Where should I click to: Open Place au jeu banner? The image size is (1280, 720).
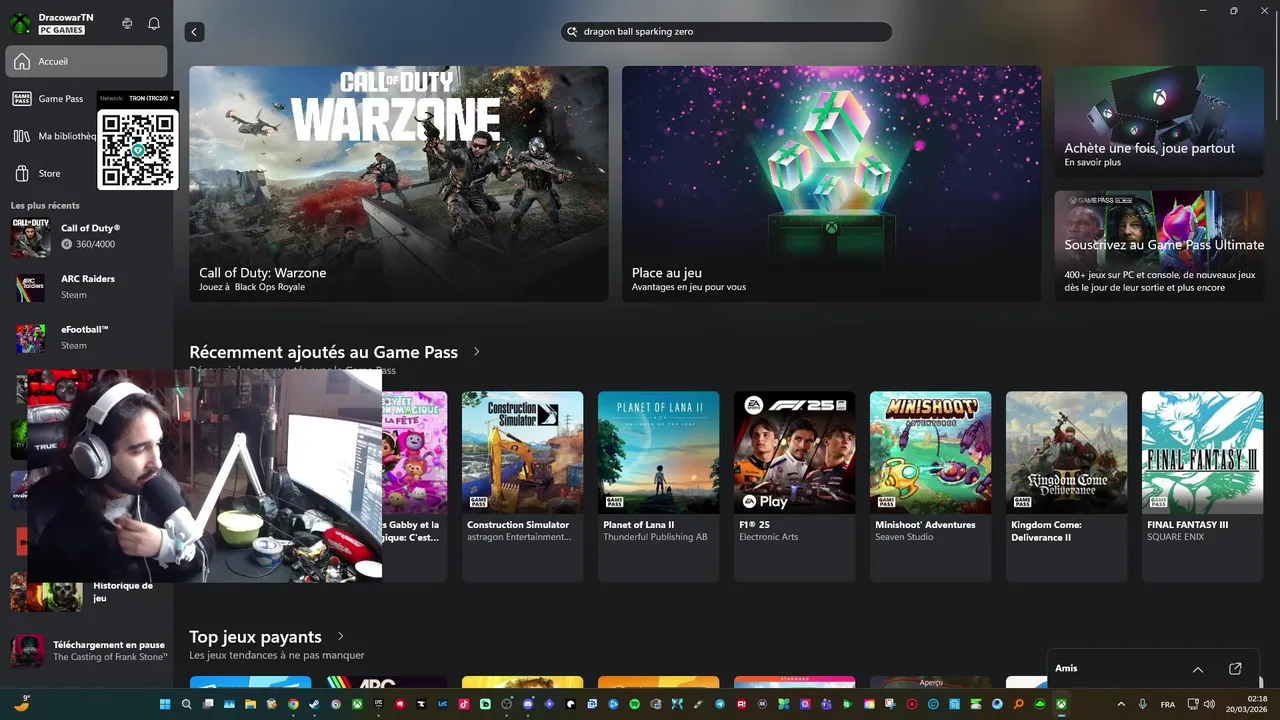click(831, 184)
